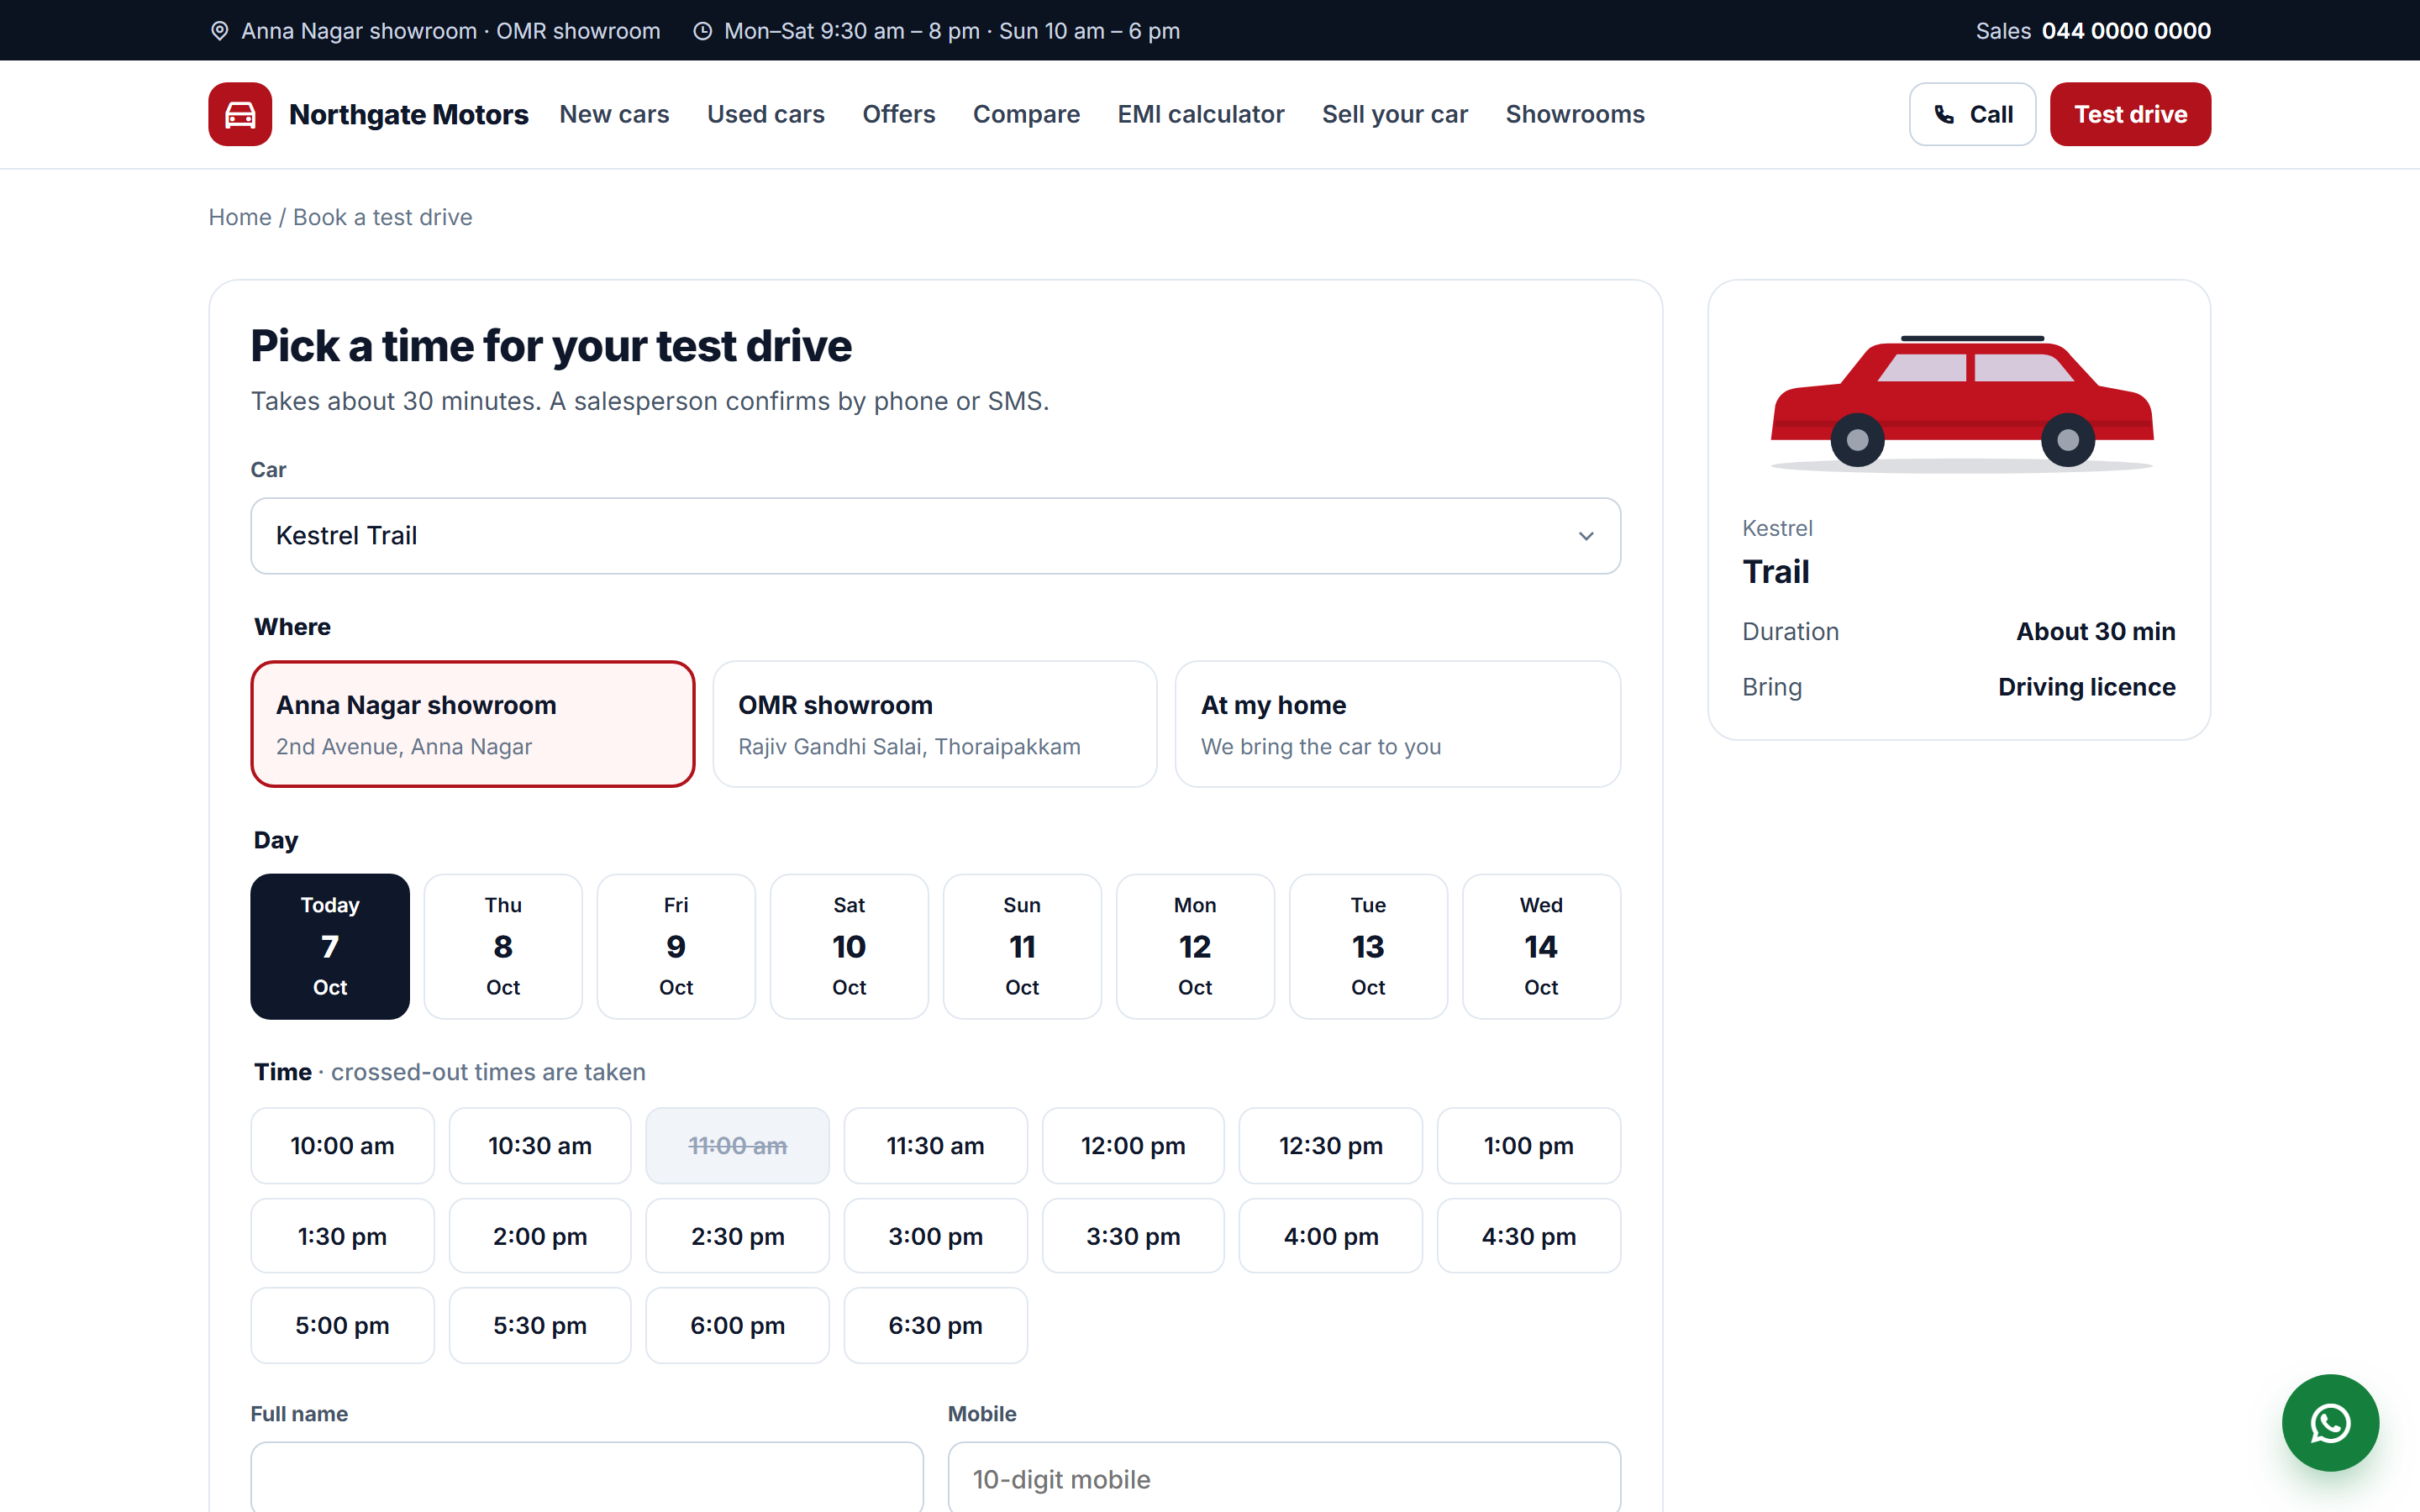Open the WhatsApp chat floating button
The image size is (2420, 1512).
2330,1422
